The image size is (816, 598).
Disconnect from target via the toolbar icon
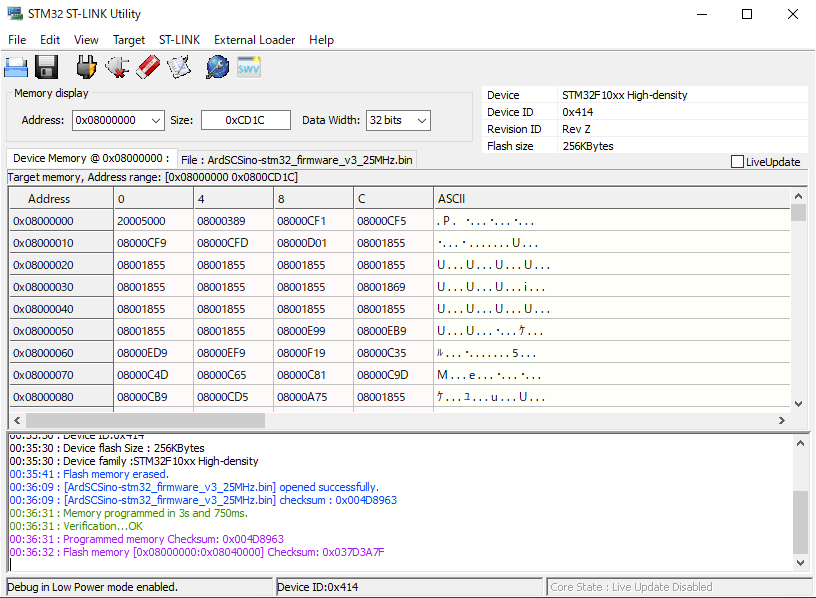117,68
